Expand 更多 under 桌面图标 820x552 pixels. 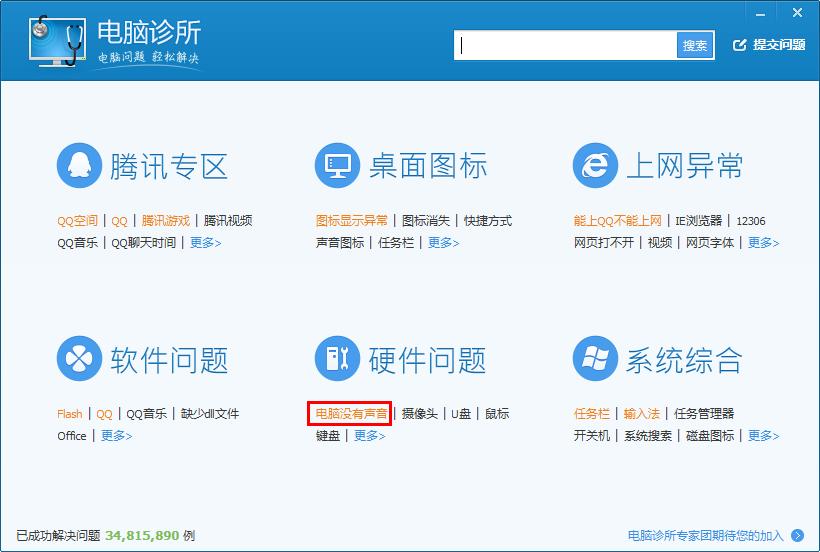[444, 242]
